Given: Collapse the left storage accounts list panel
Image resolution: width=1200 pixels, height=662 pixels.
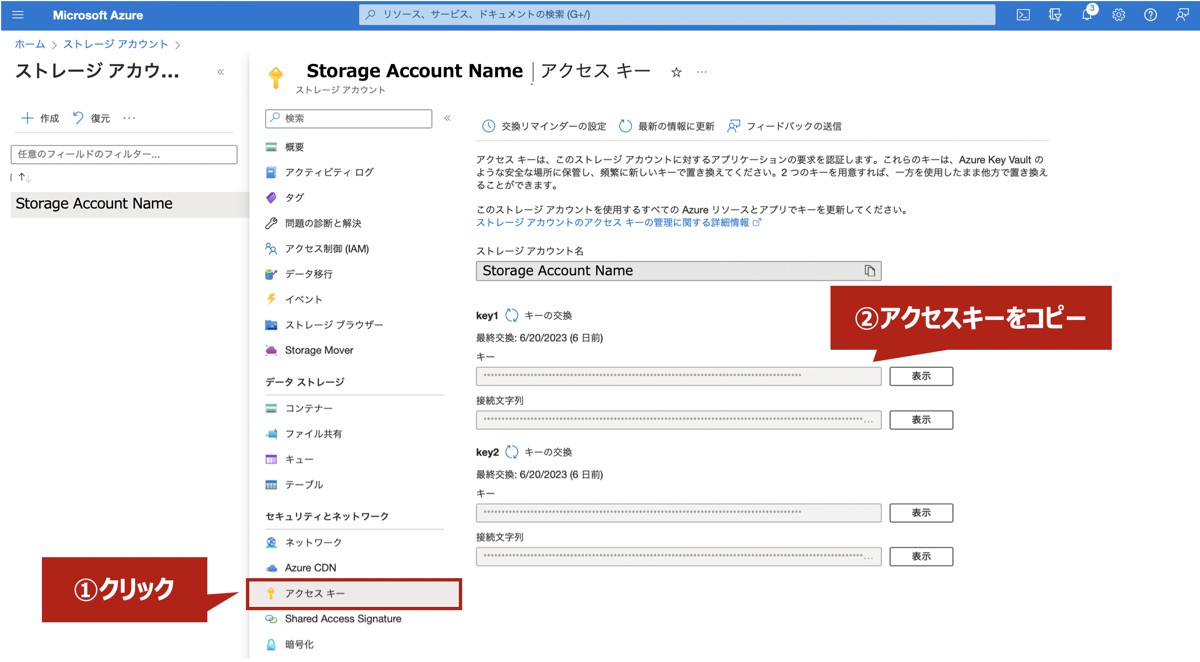Looking at the screenshot, I should pos(221,71).
